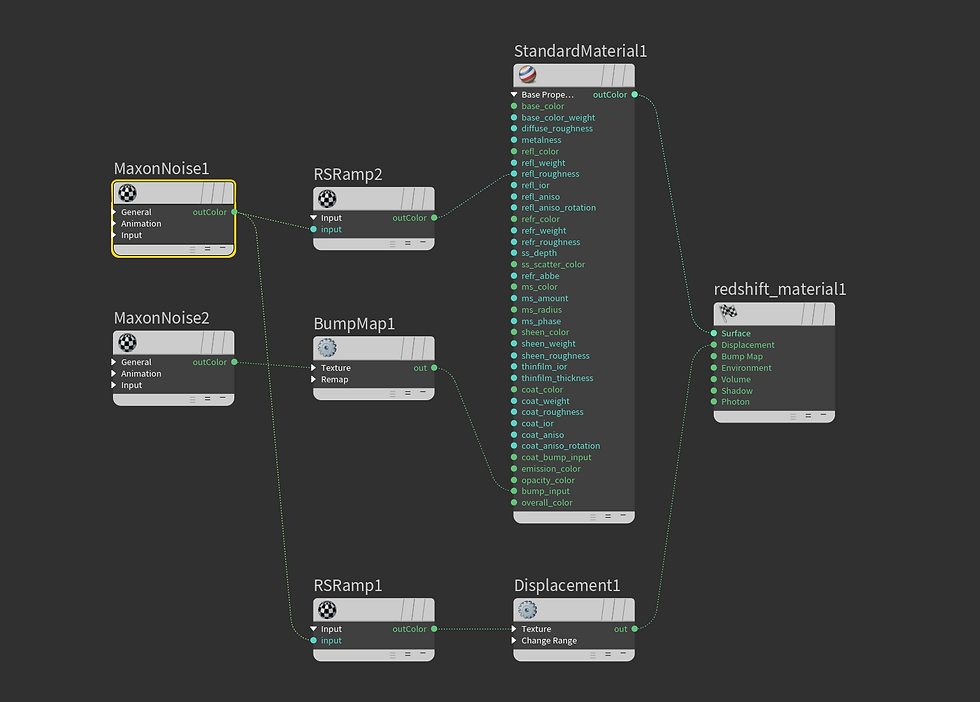Expand Remap group on BumpMap1

[314, 379]
